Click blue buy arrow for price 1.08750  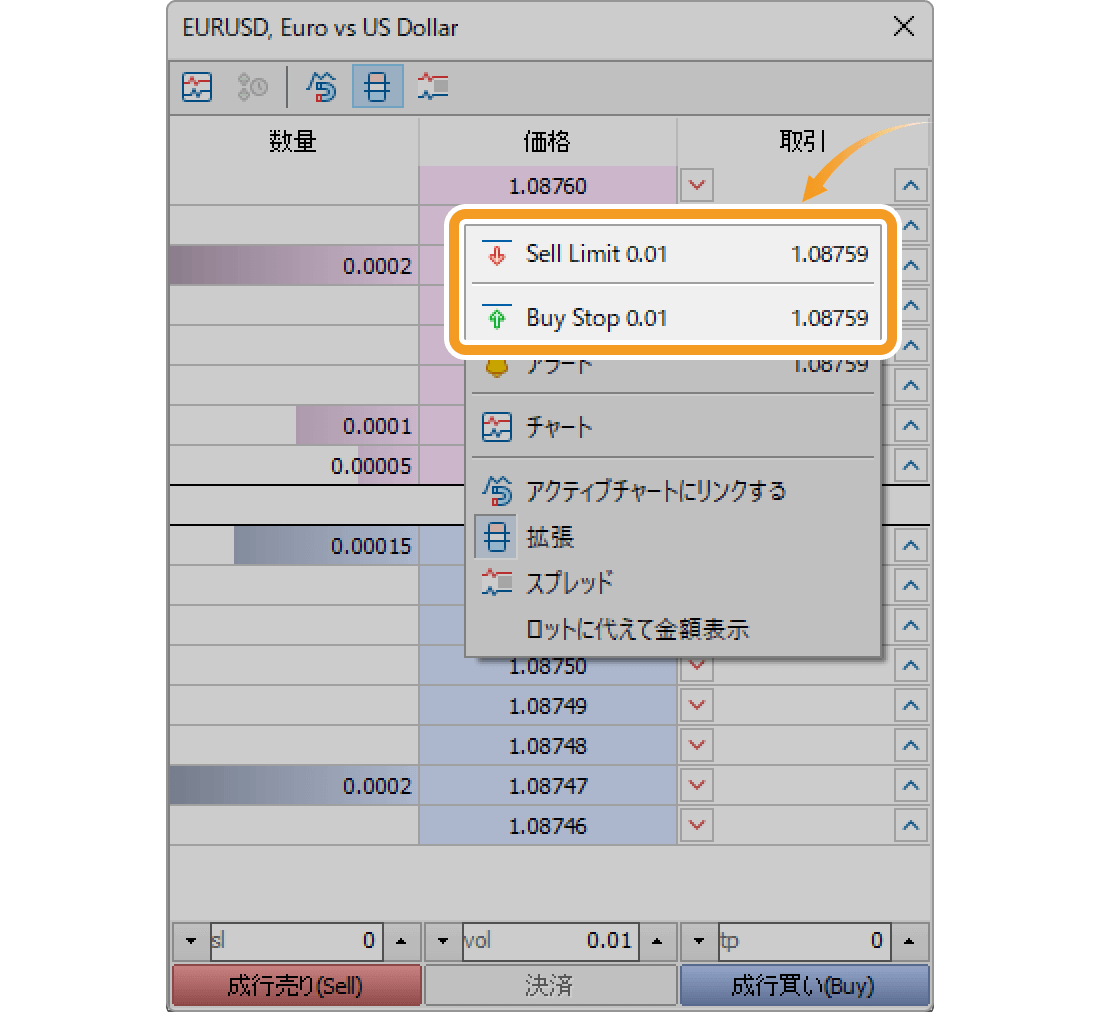coord(911,665)
